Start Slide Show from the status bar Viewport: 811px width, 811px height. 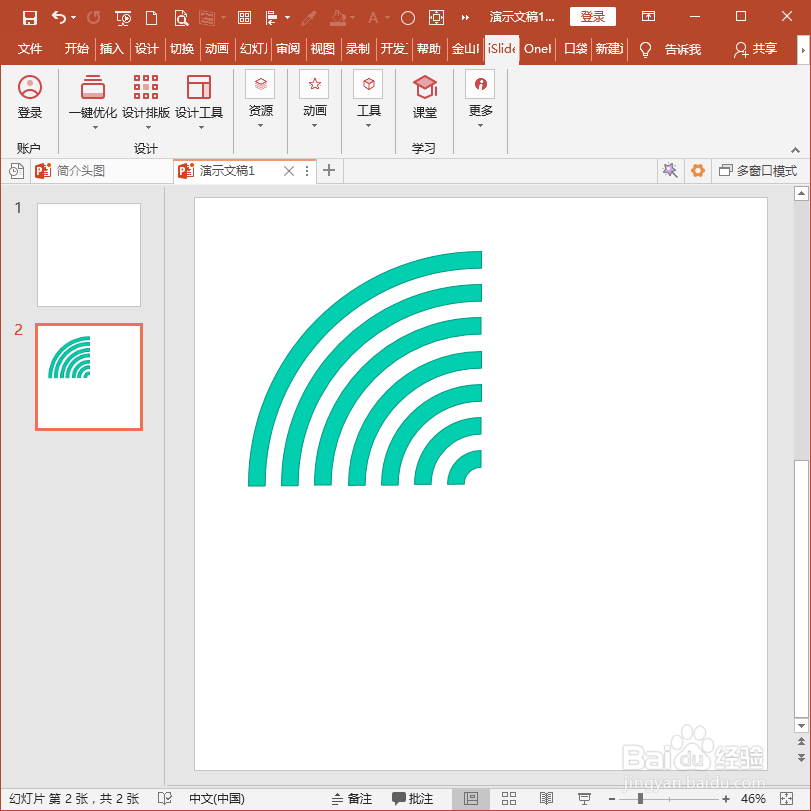(584, 799)
